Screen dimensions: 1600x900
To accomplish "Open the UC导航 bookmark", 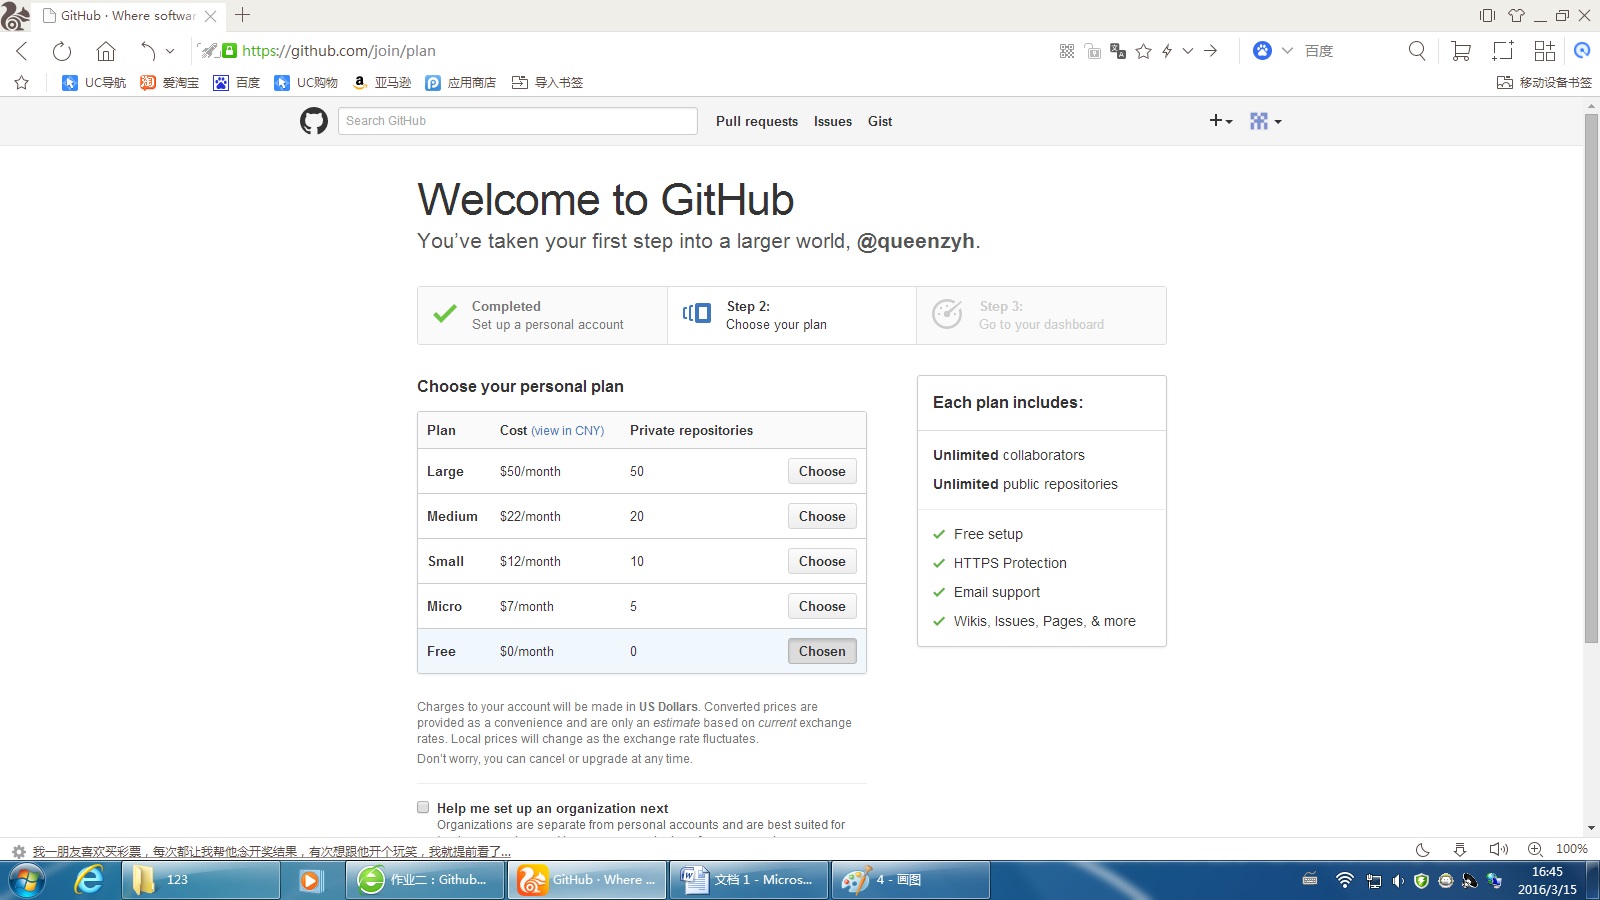I will tap(94, 83).
